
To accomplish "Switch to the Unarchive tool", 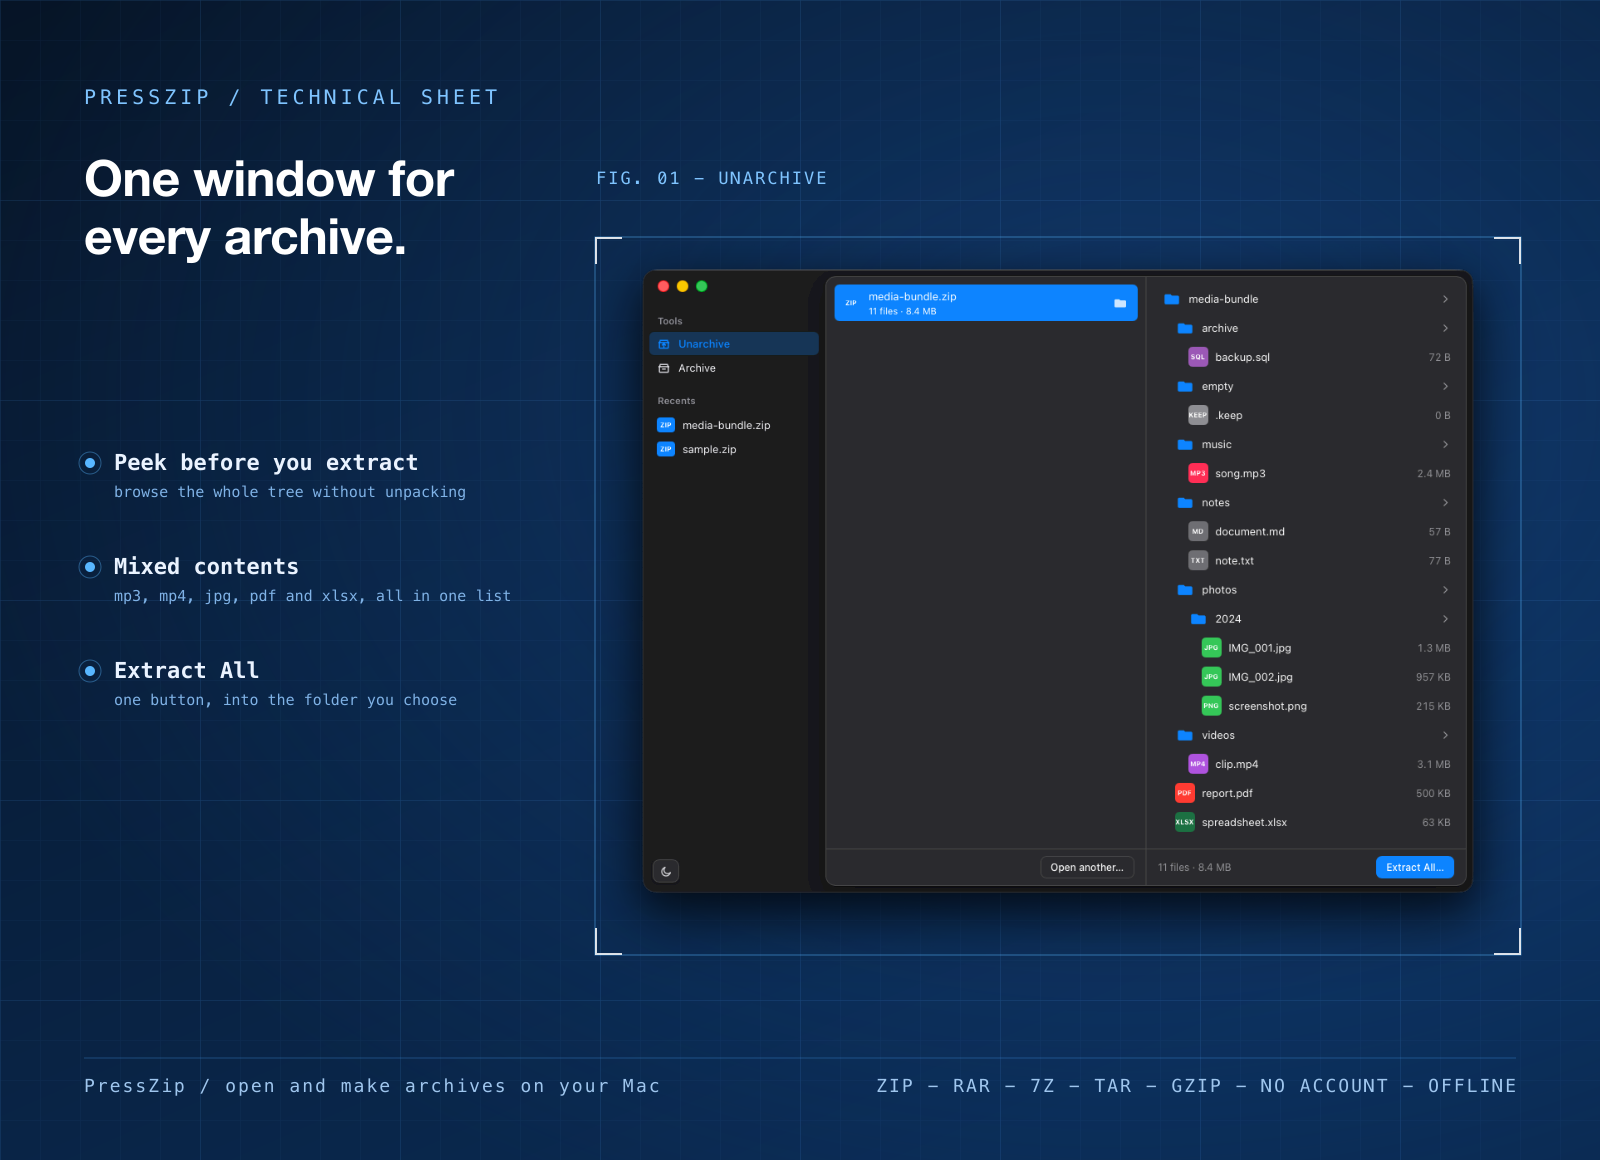I will [x=734, y=344].
